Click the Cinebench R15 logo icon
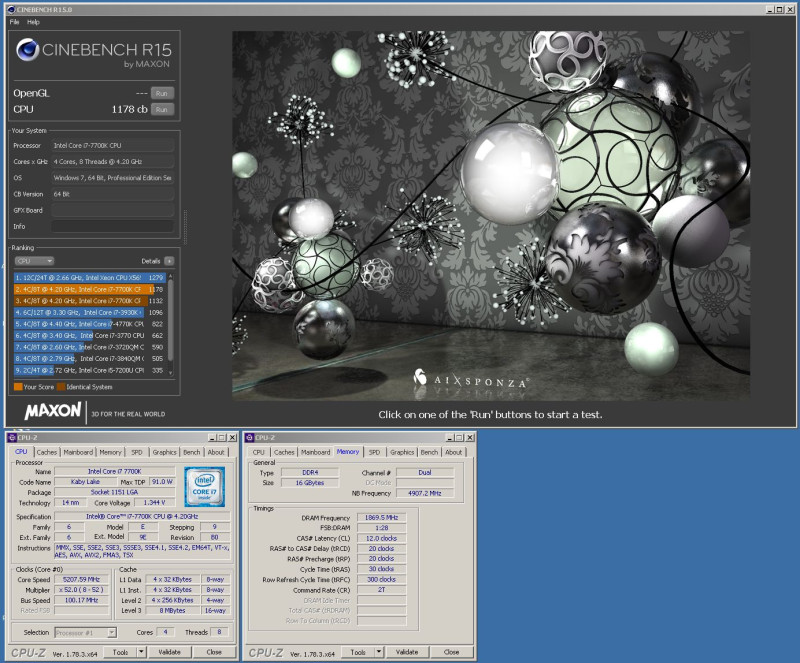 pyautogui.click(x=27, y=50)
